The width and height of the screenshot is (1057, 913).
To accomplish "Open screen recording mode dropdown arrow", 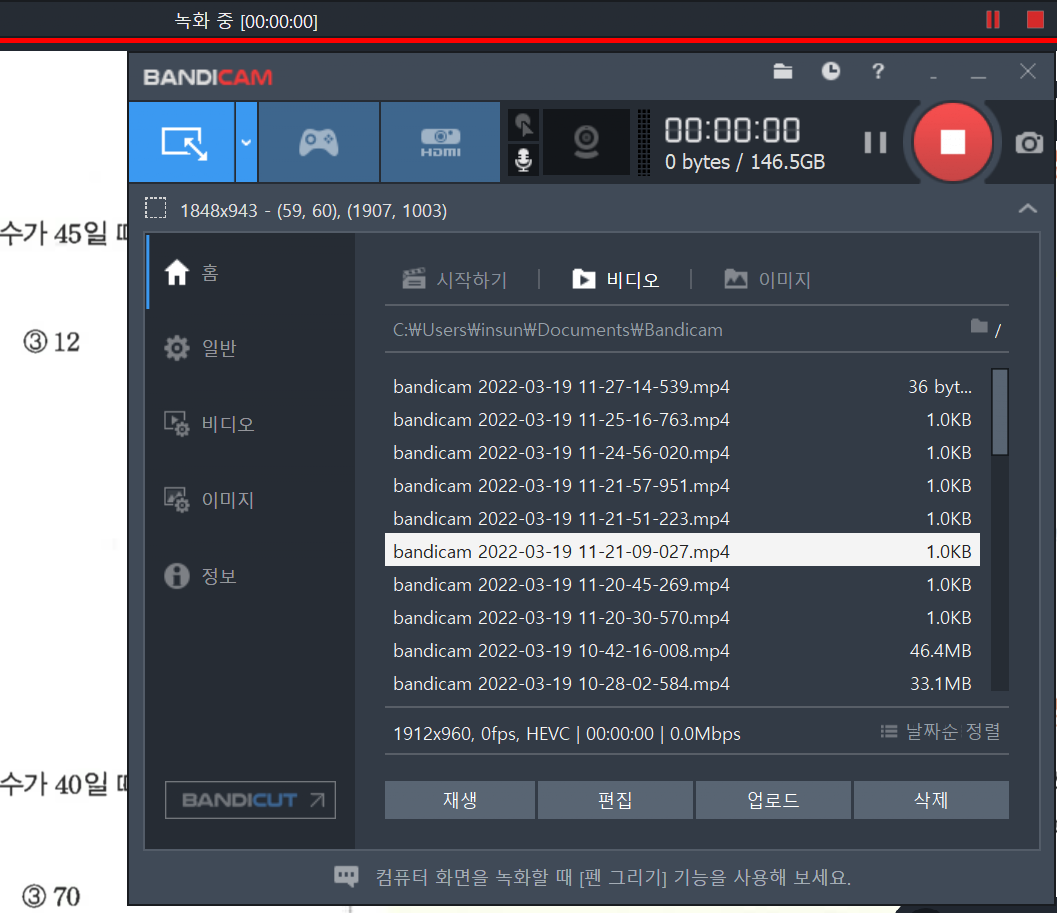I will pos(247,142).
